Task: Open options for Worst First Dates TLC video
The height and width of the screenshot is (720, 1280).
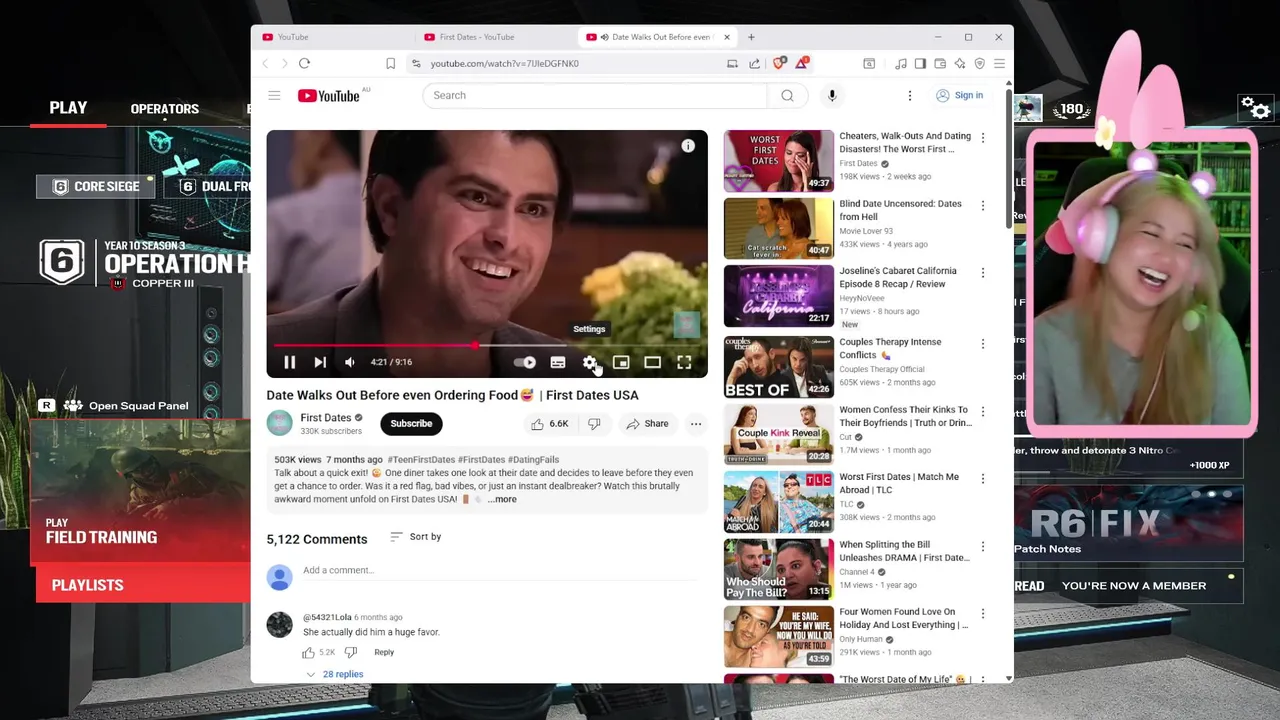Action: point(983,479)
